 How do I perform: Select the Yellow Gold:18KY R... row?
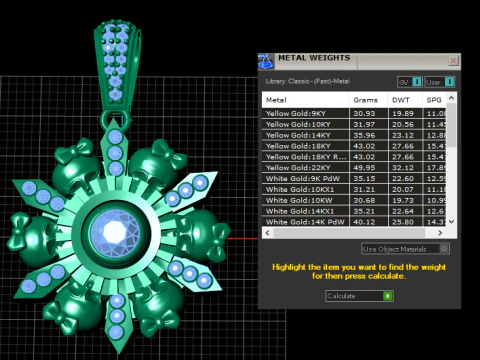pos(354,157)
